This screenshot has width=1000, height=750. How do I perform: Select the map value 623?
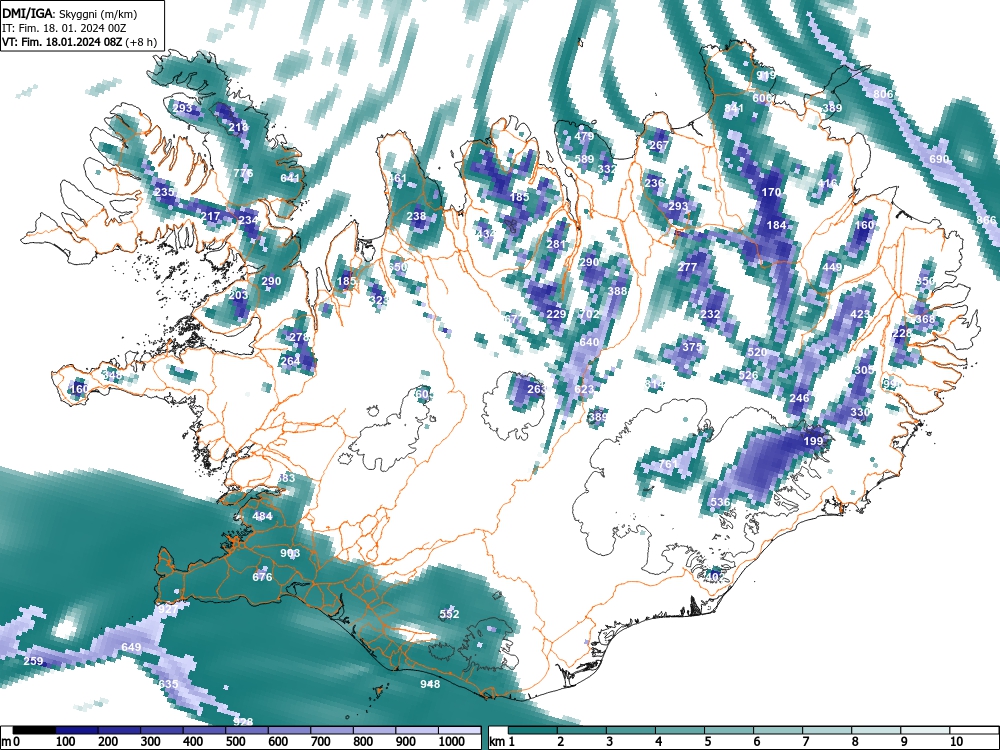[x=584, y=389]
